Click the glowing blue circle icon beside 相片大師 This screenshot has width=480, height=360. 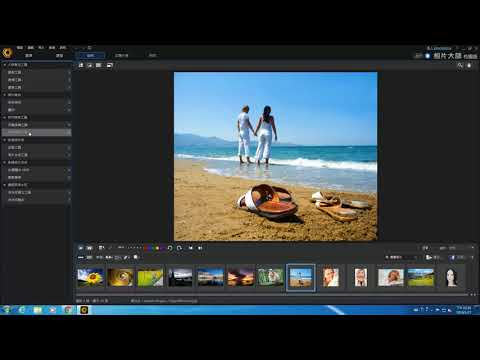[x=427, y=56]
